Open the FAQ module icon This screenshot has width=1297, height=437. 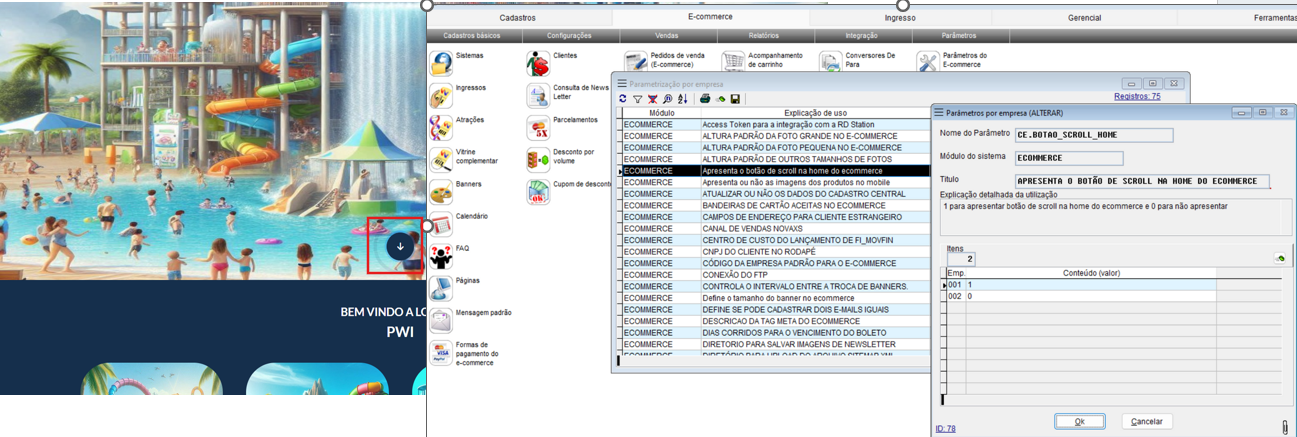point(441,256)
